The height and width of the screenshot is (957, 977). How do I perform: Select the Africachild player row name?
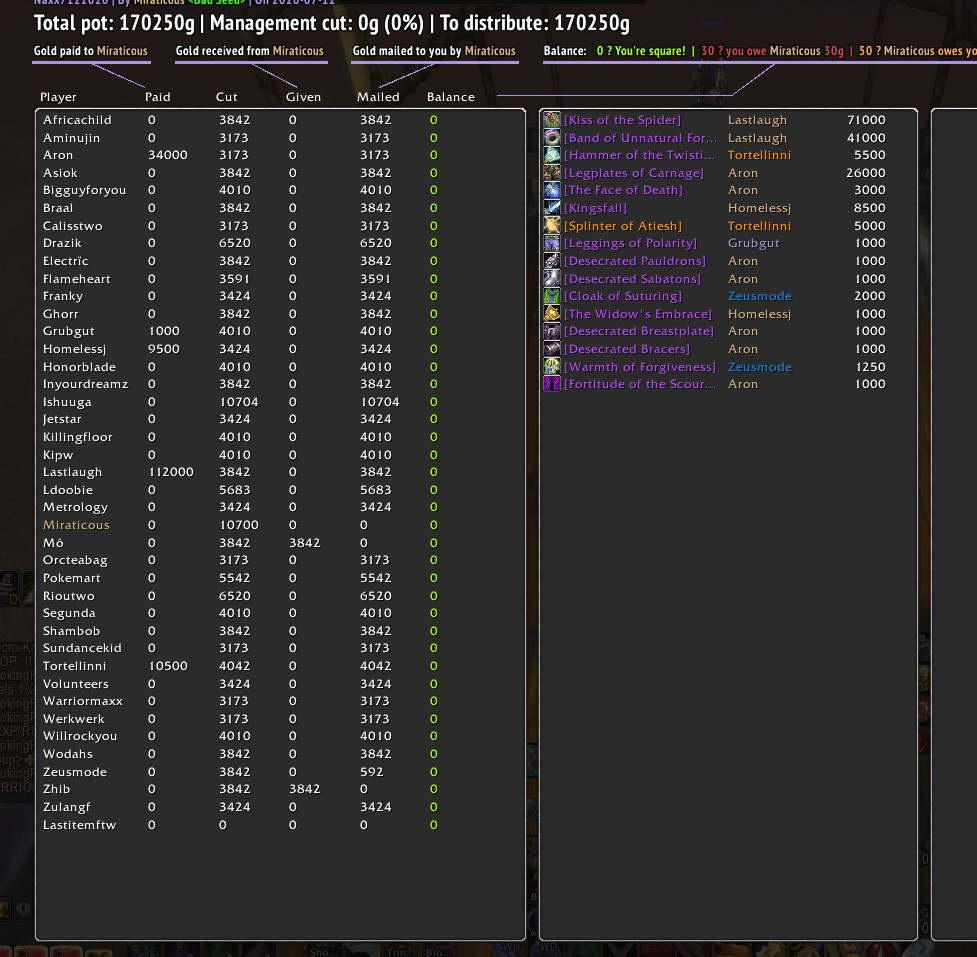(77, 120)
